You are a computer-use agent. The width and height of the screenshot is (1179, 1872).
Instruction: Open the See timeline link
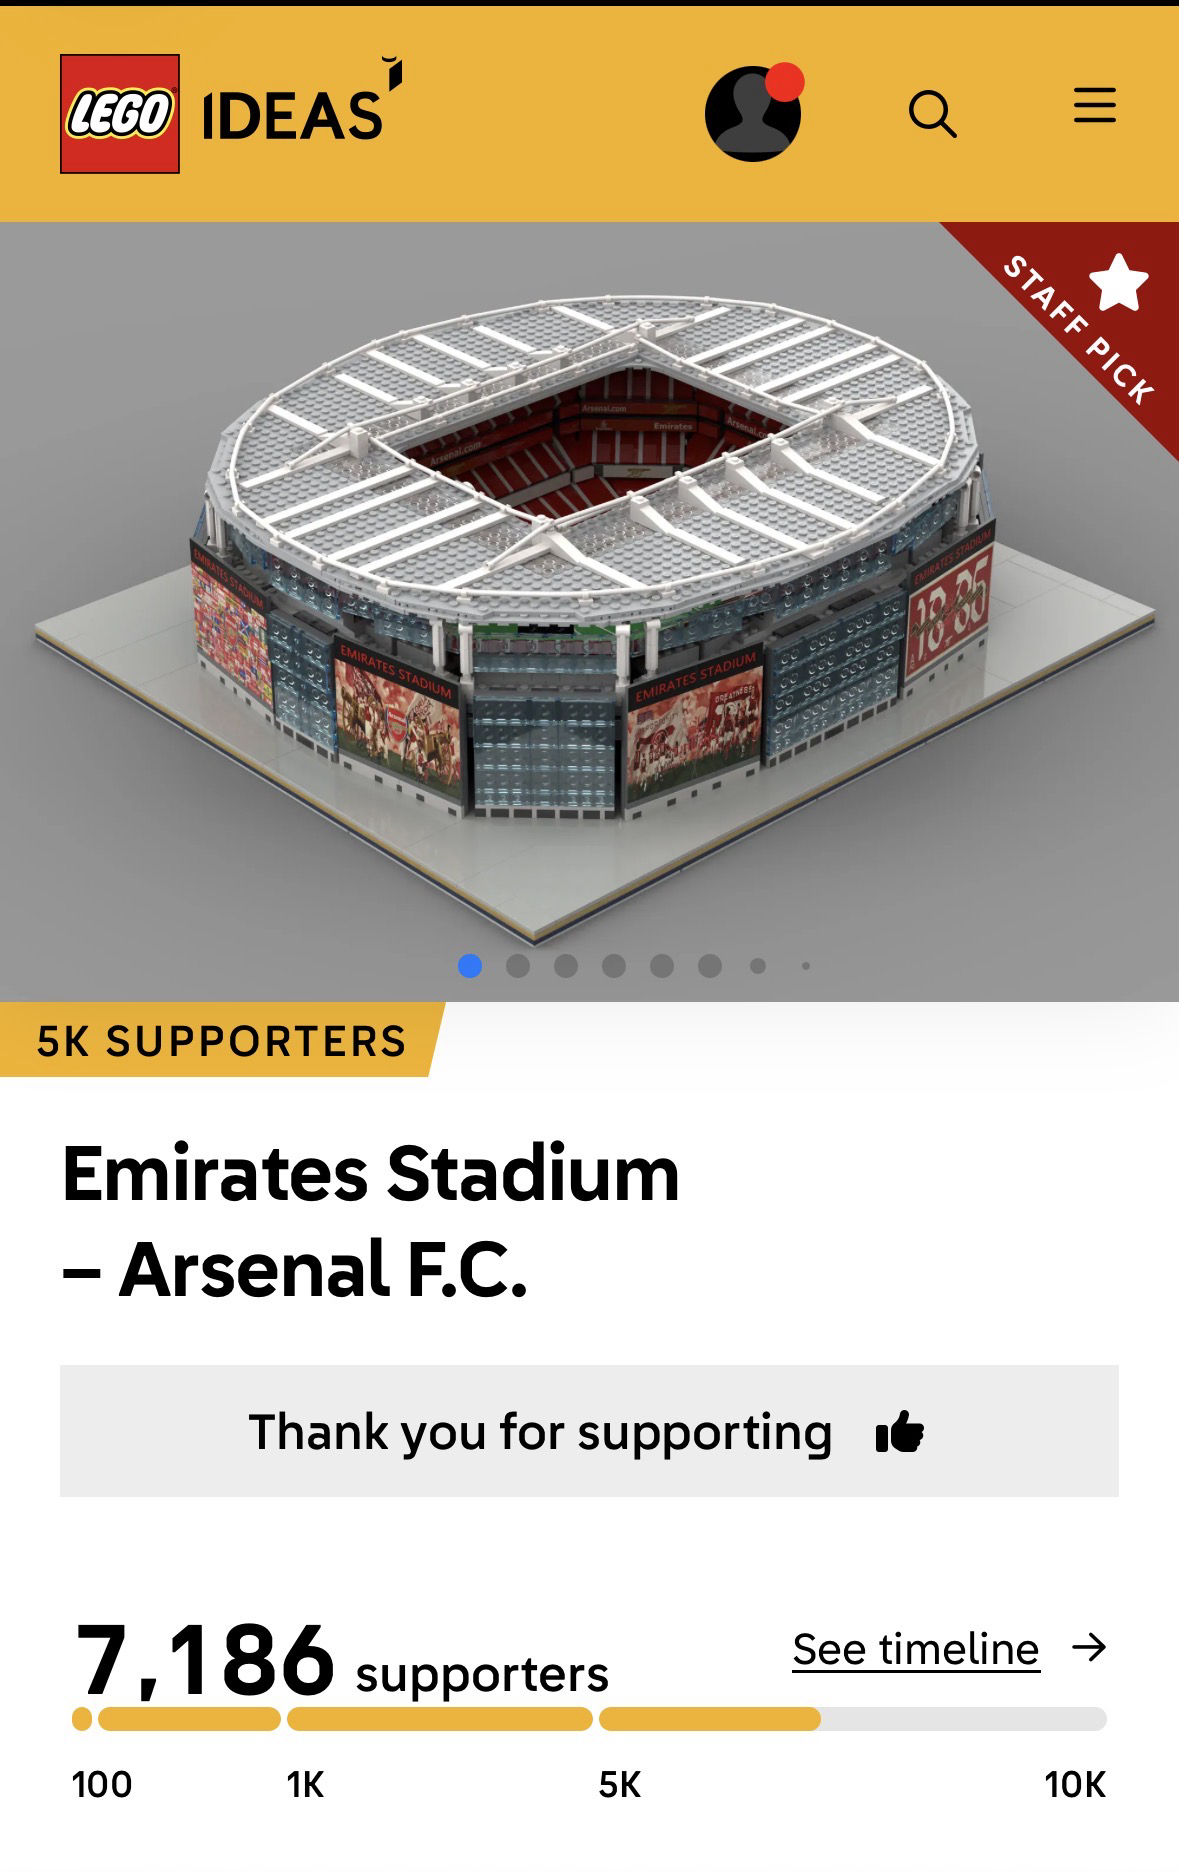pos(915,1649)
